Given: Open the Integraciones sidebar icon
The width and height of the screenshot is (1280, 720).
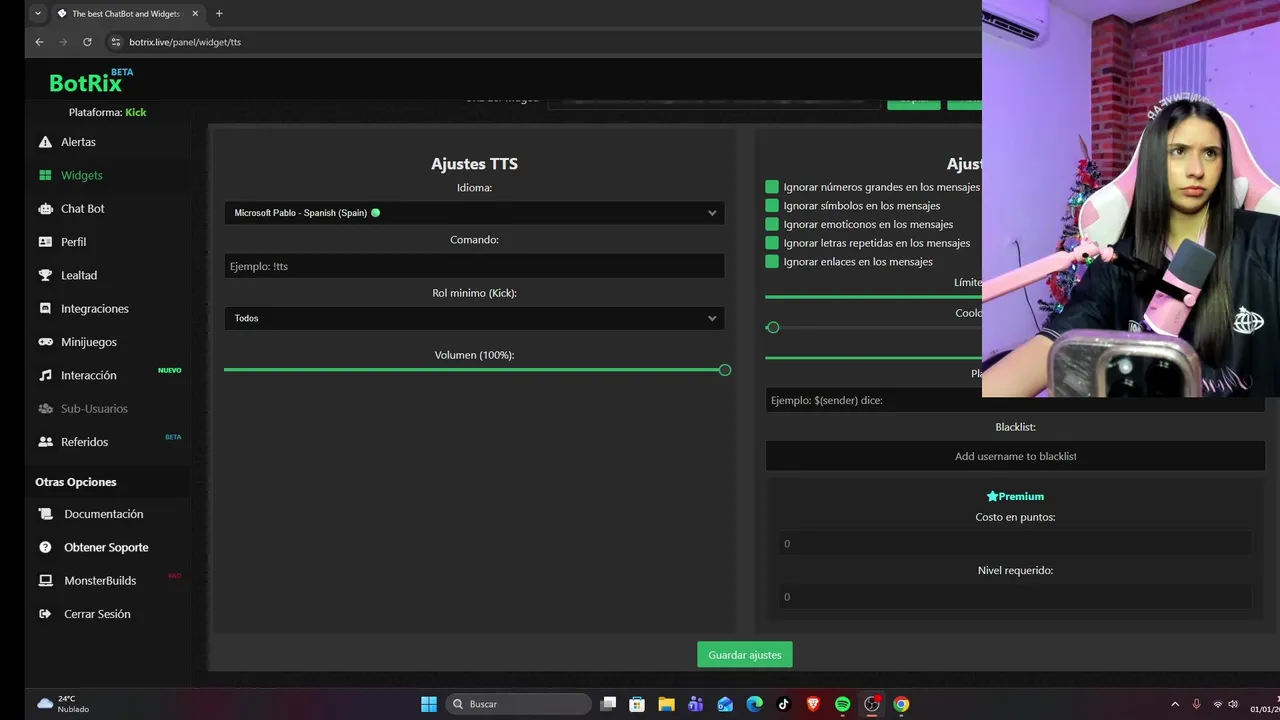Looking at the screenshot, I should 45,309.
